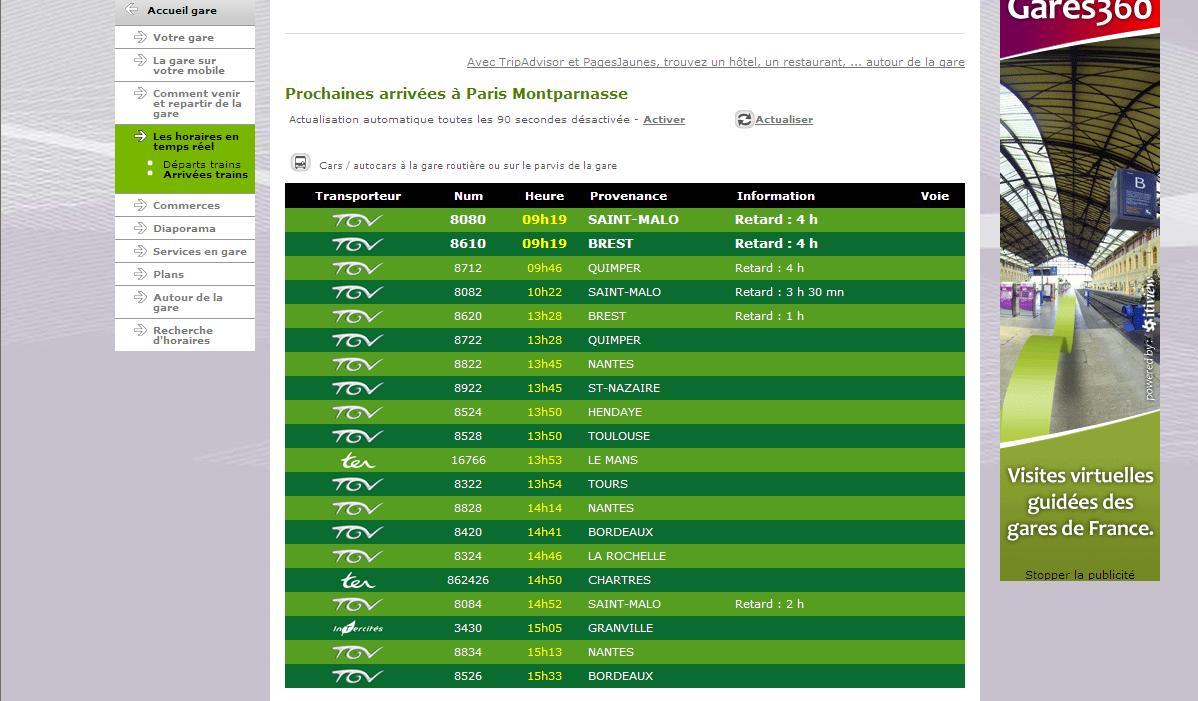Activate automatic refresh via Activer link
1198x701 pixels.
tap(664, 120)
